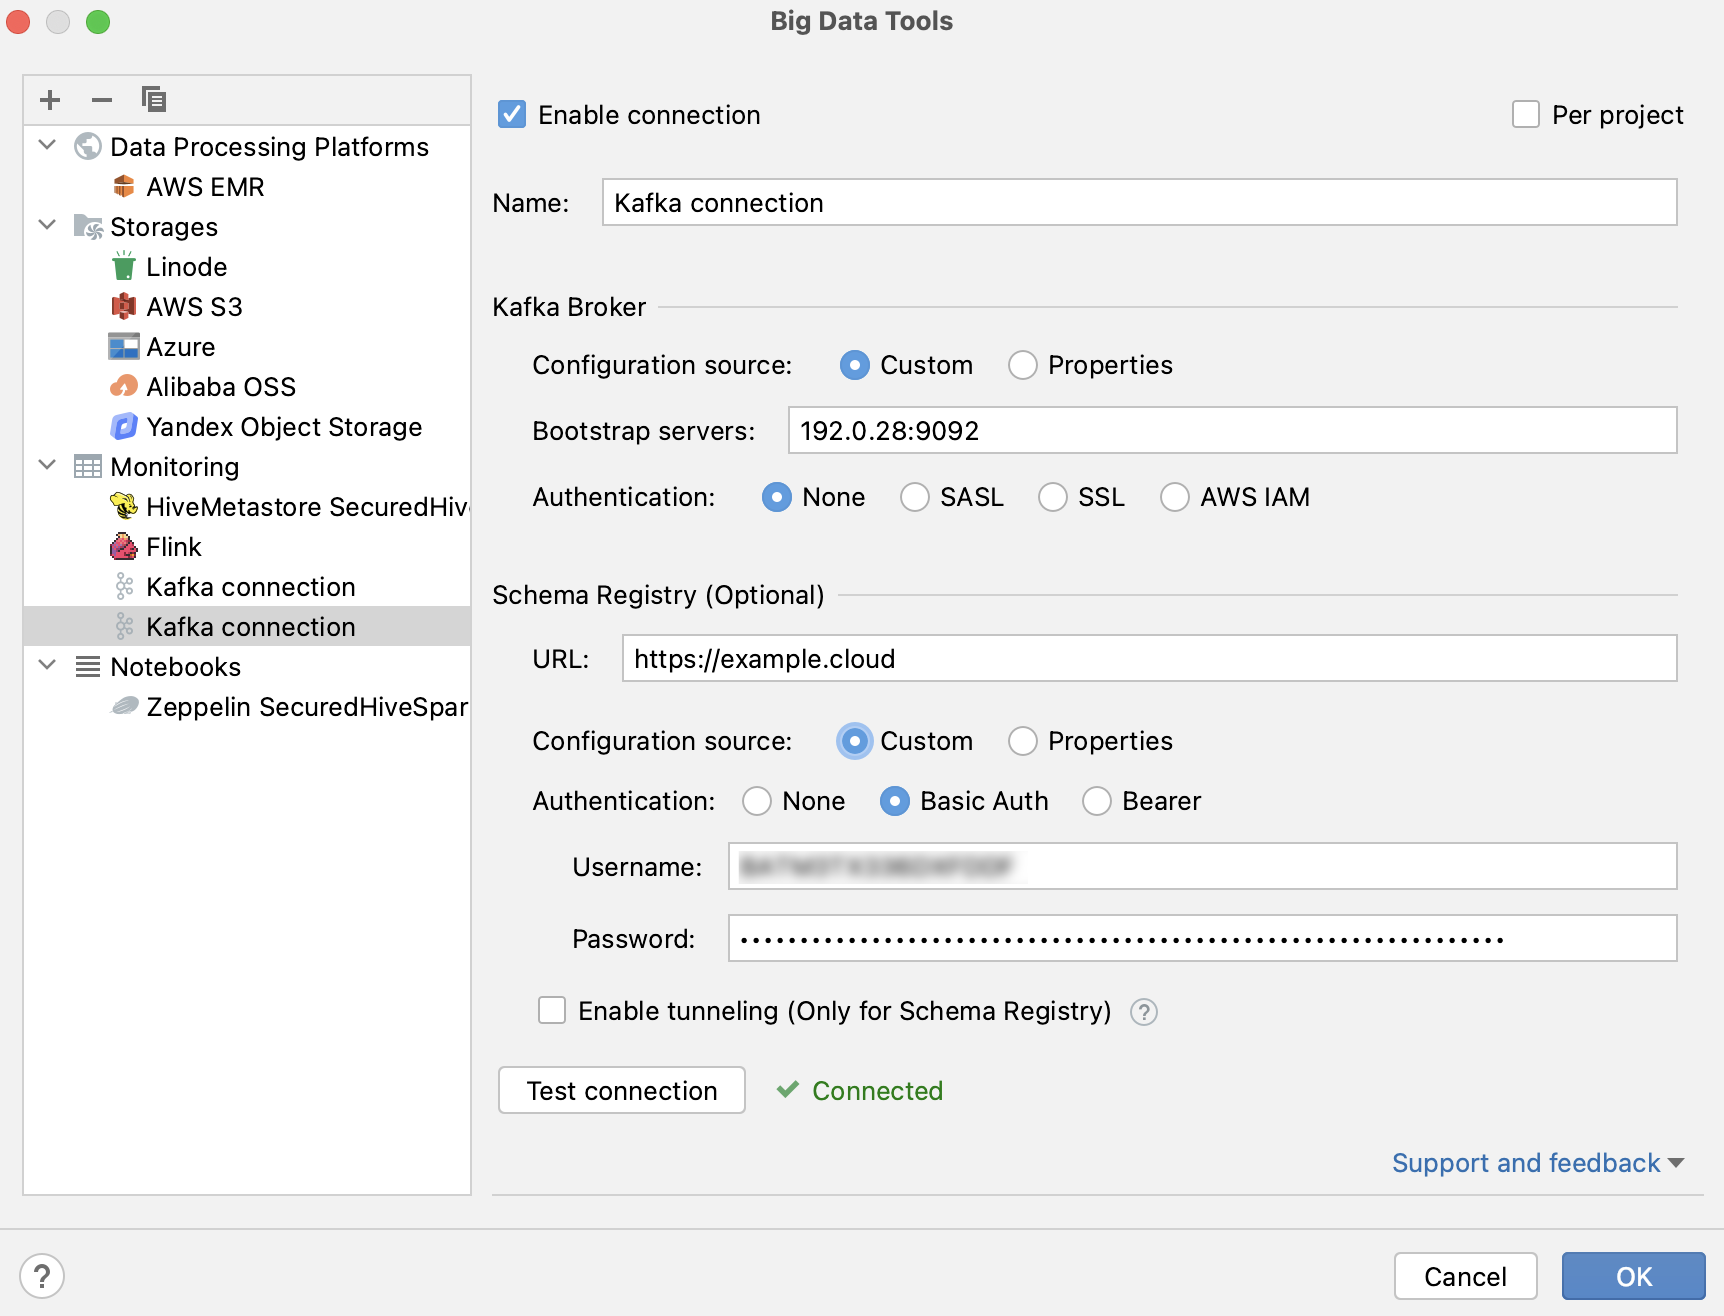Select Basic Auth Schema Registry authentication

[895, 801]
